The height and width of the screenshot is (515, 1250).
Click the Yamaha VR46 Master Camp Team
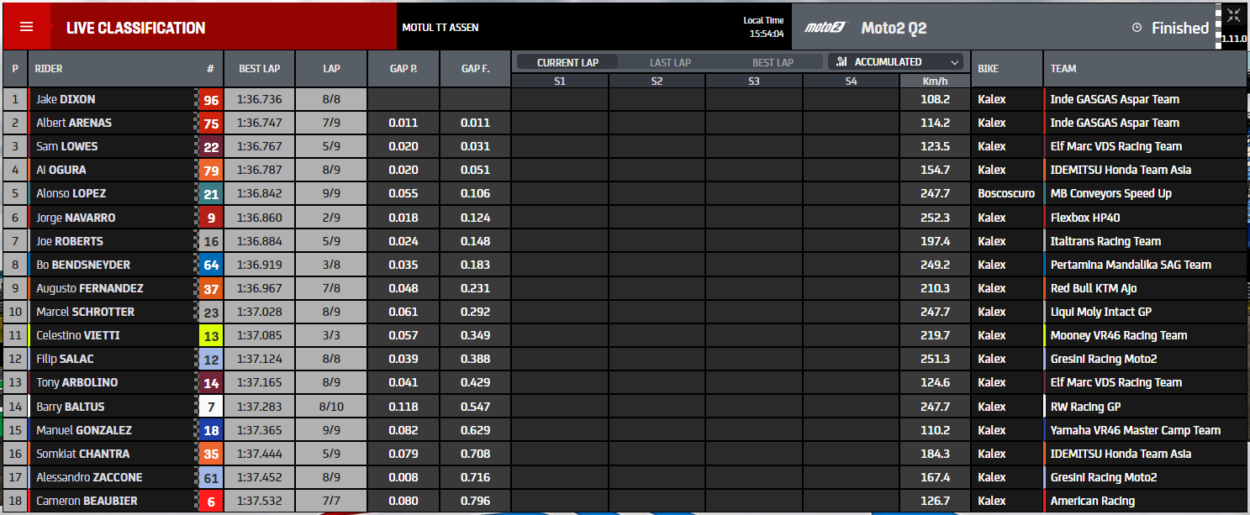click(1135, 430)
